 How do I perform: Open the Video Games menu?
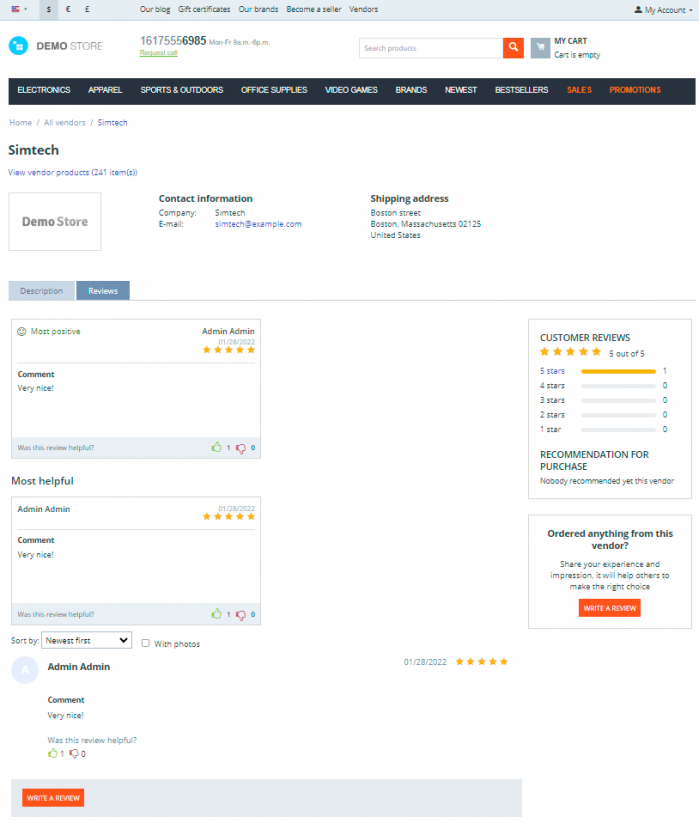pyautogui.click(x=351, y=90)
